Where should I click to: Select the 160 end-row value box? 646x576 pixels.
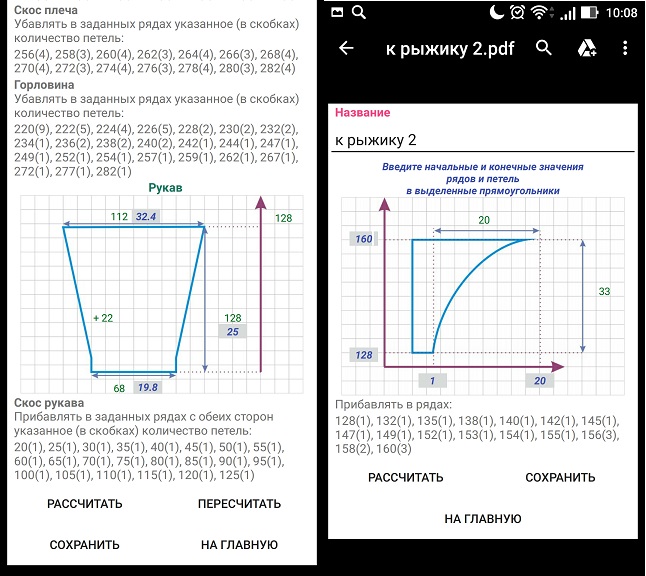[x=365, y=239]
